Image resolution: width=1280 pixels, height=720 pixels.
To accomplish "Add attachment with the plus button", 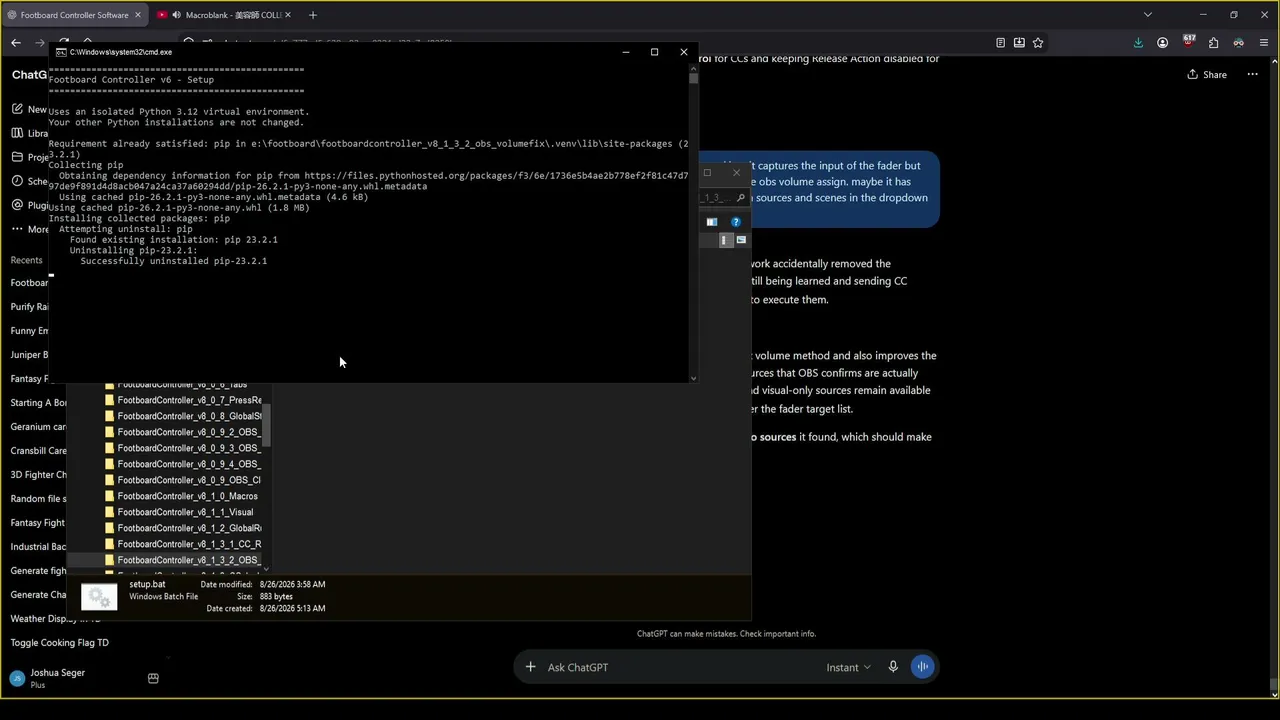I will (531, 667).
